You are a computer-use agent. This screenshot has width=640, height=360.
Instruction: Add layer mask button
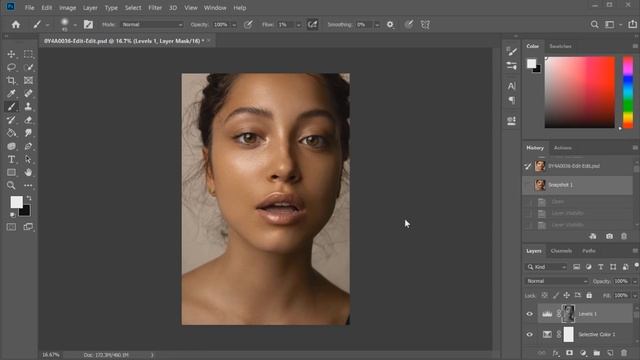569,353
